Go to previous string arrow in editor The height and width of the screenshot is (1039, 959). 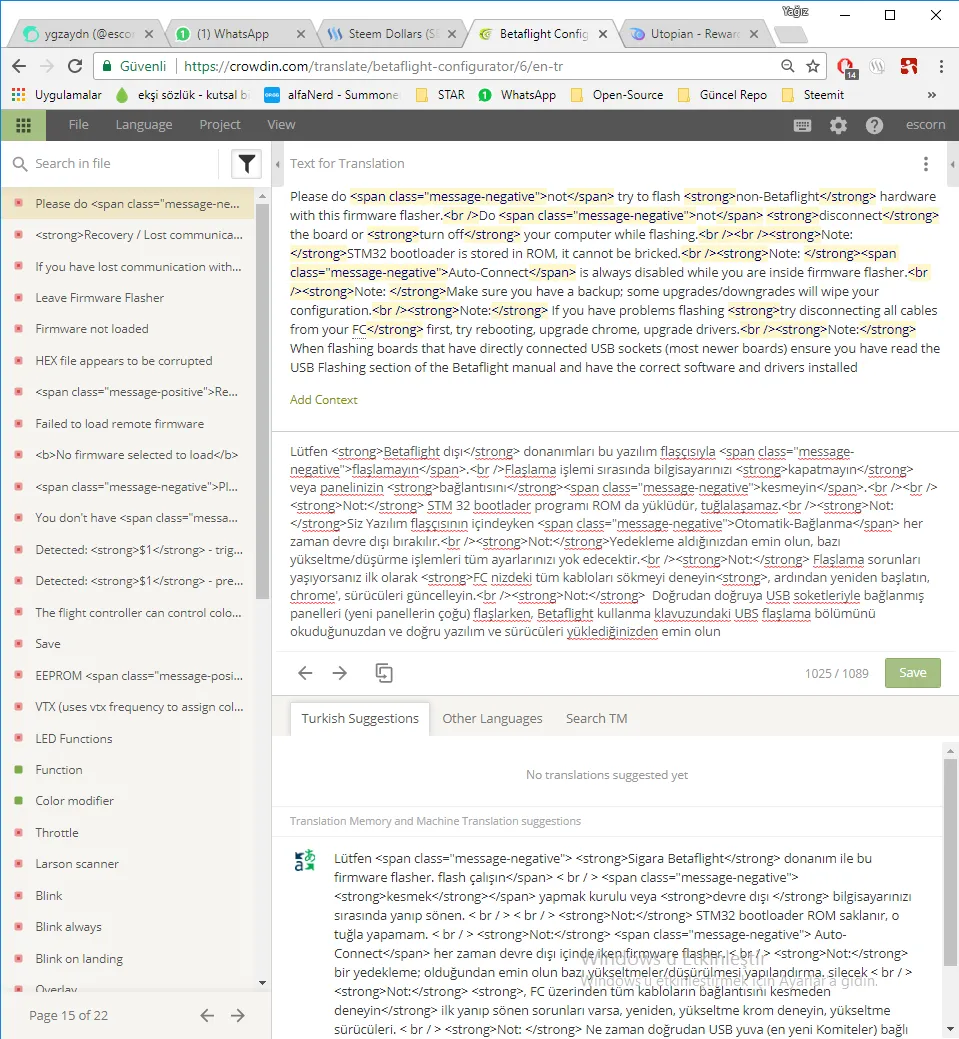(305, 673)
